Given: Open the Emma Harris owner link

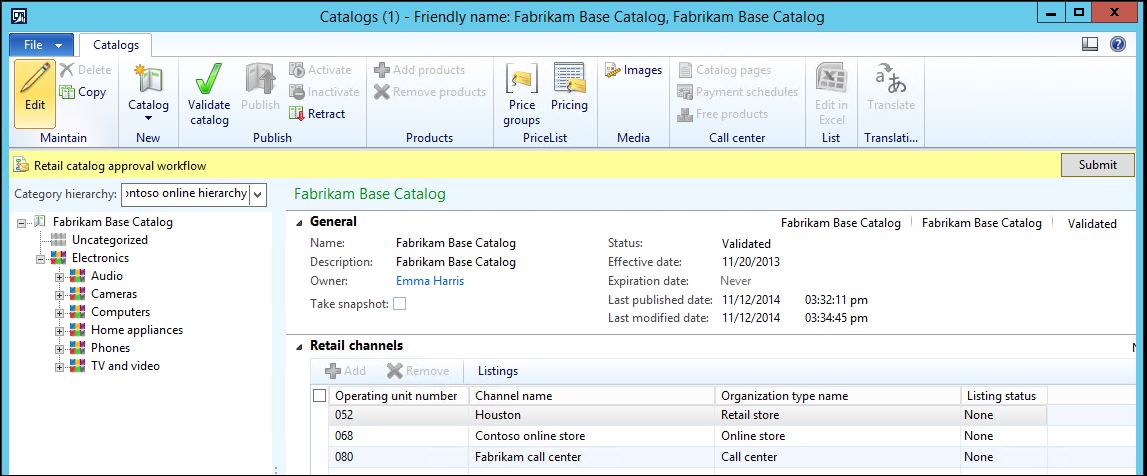Looking at the screenshot, I should [430, 281].
